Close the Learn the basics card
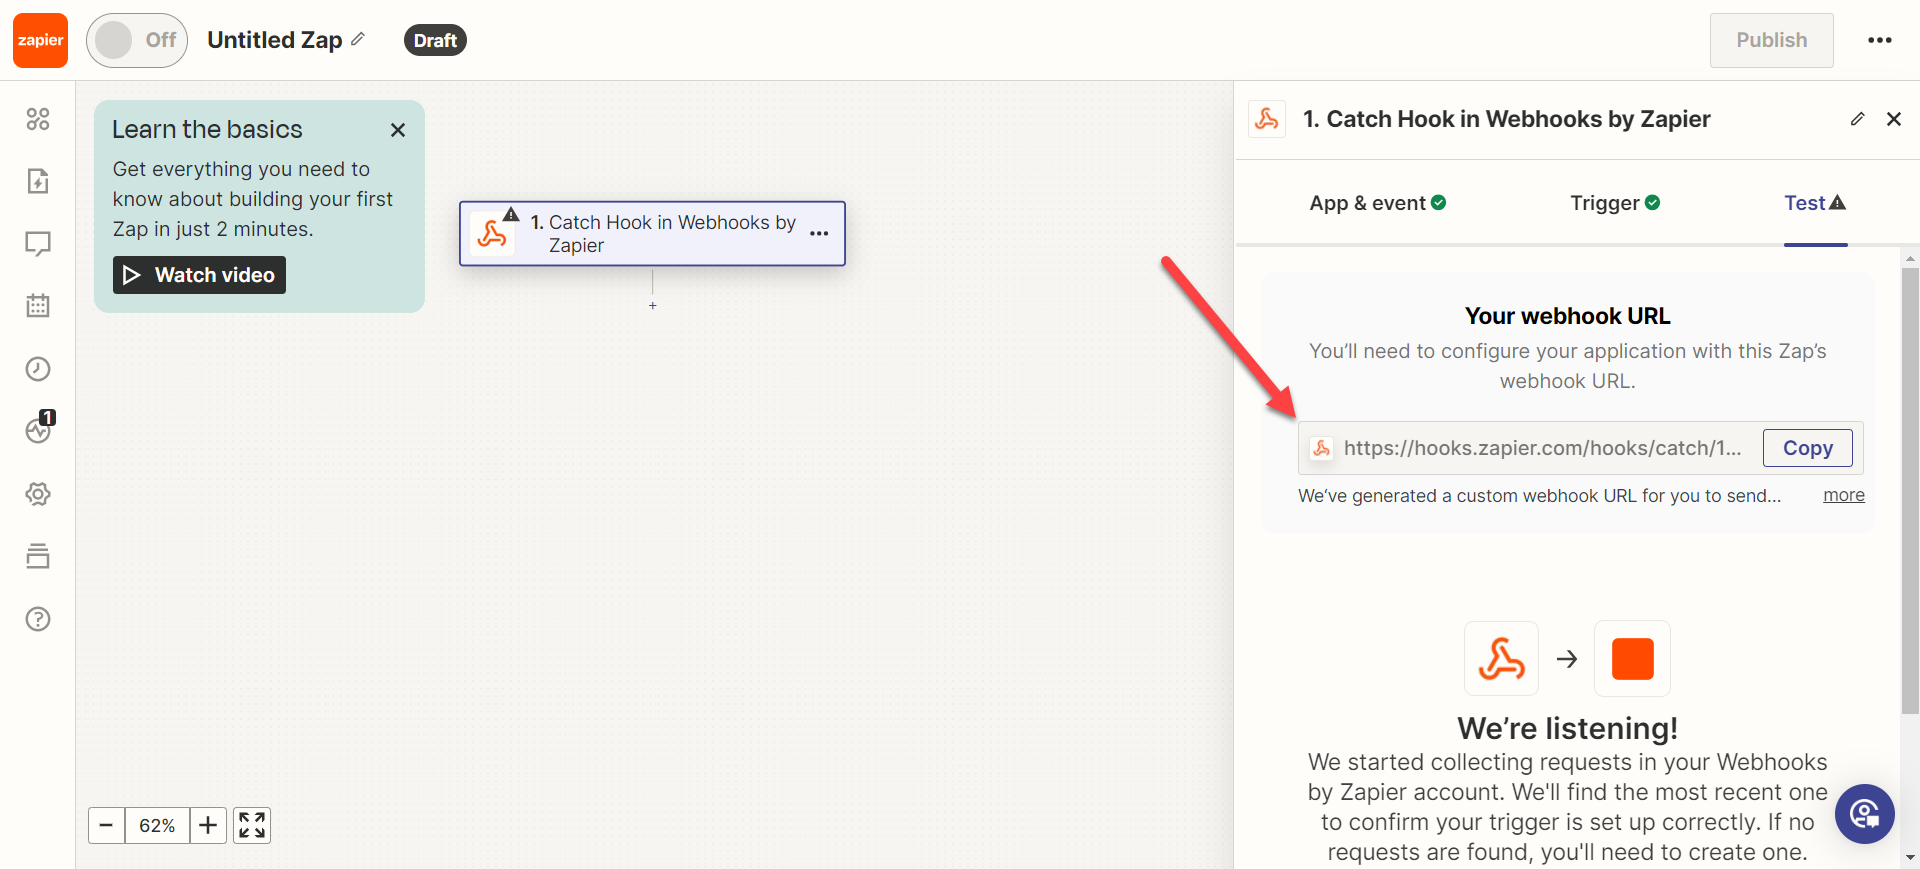Screen dimensions: 1920x869 [398, 130]
